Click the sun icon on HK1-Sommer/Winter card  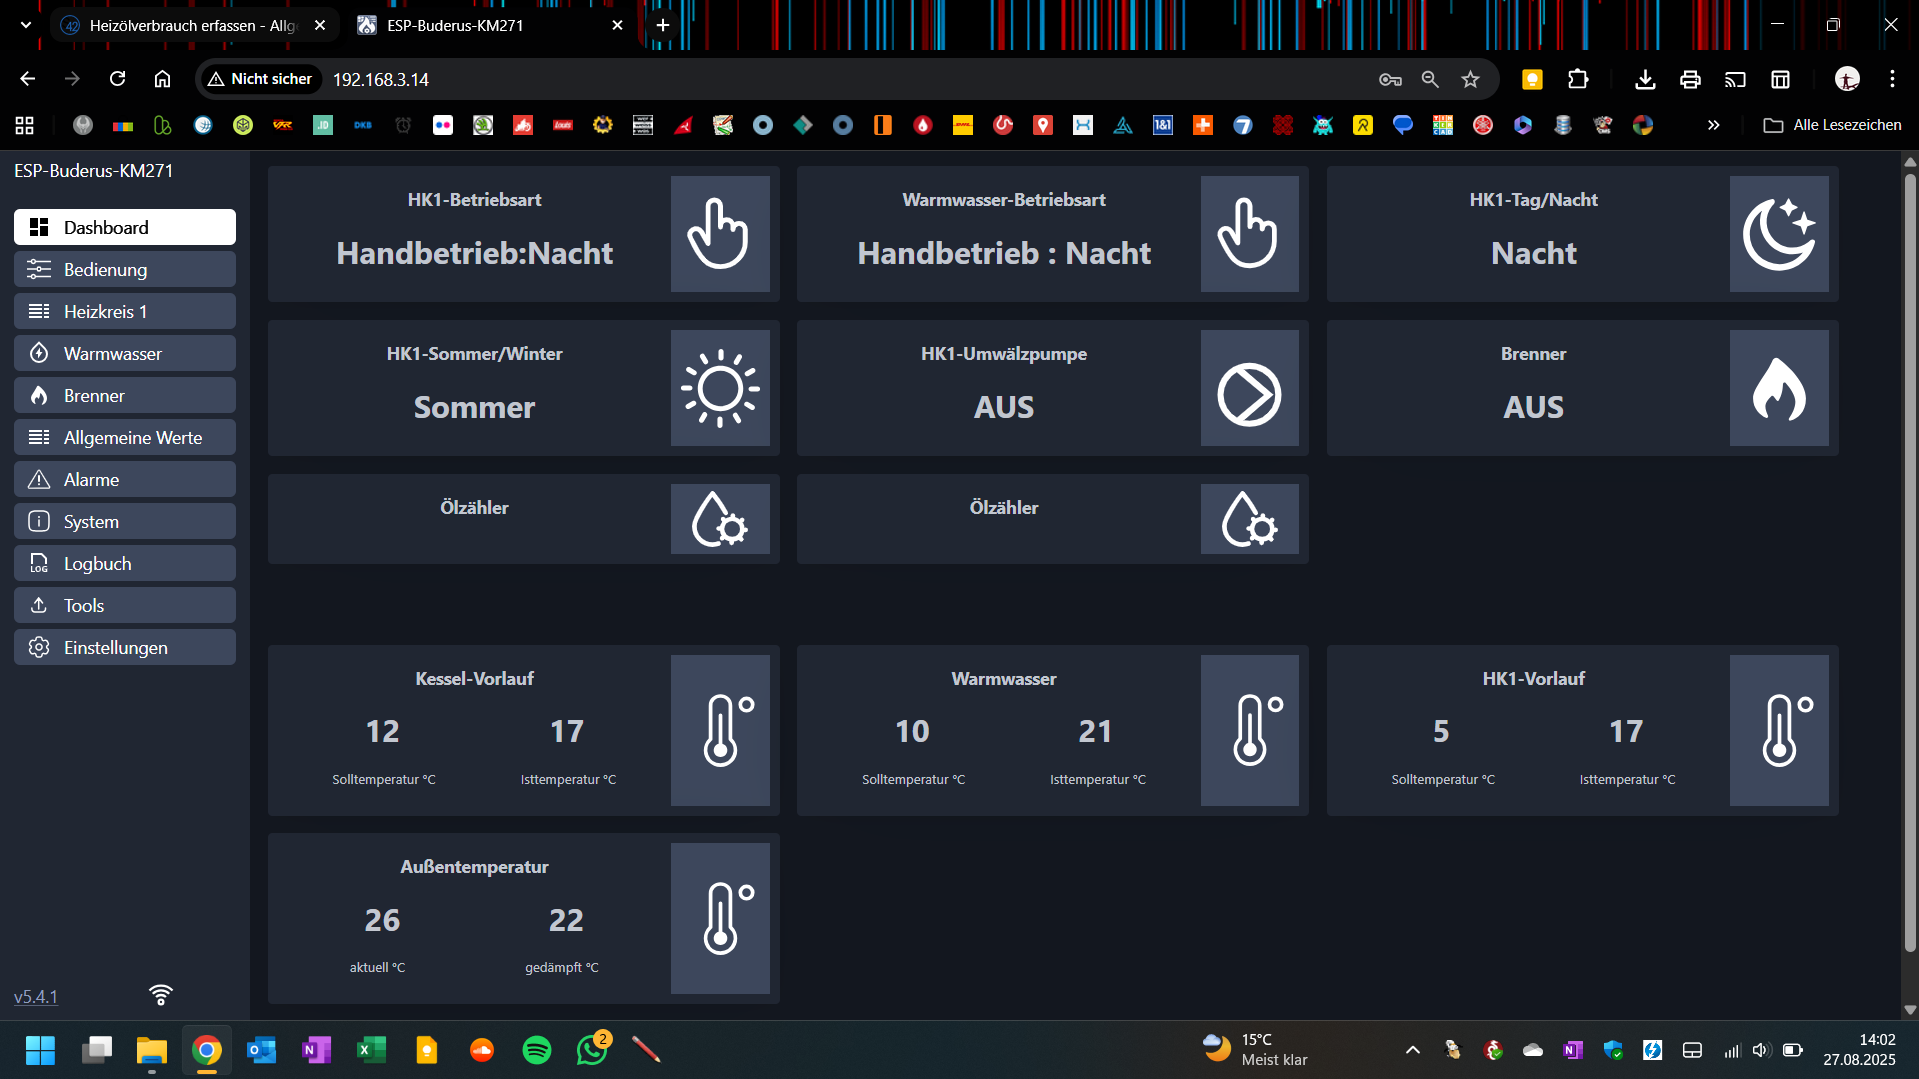point(719,388)
